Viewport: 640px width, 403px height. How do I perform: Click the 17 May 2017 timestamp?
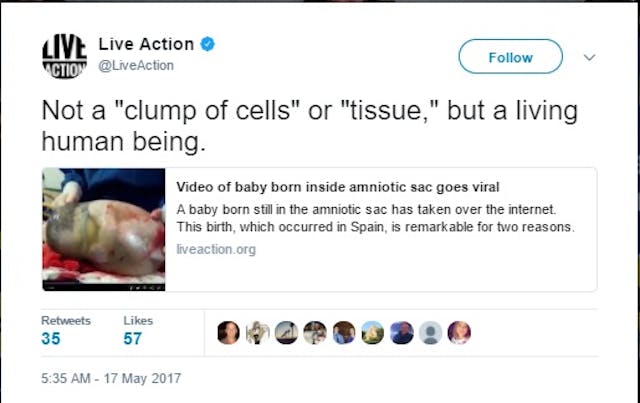[x=111, y=379]
